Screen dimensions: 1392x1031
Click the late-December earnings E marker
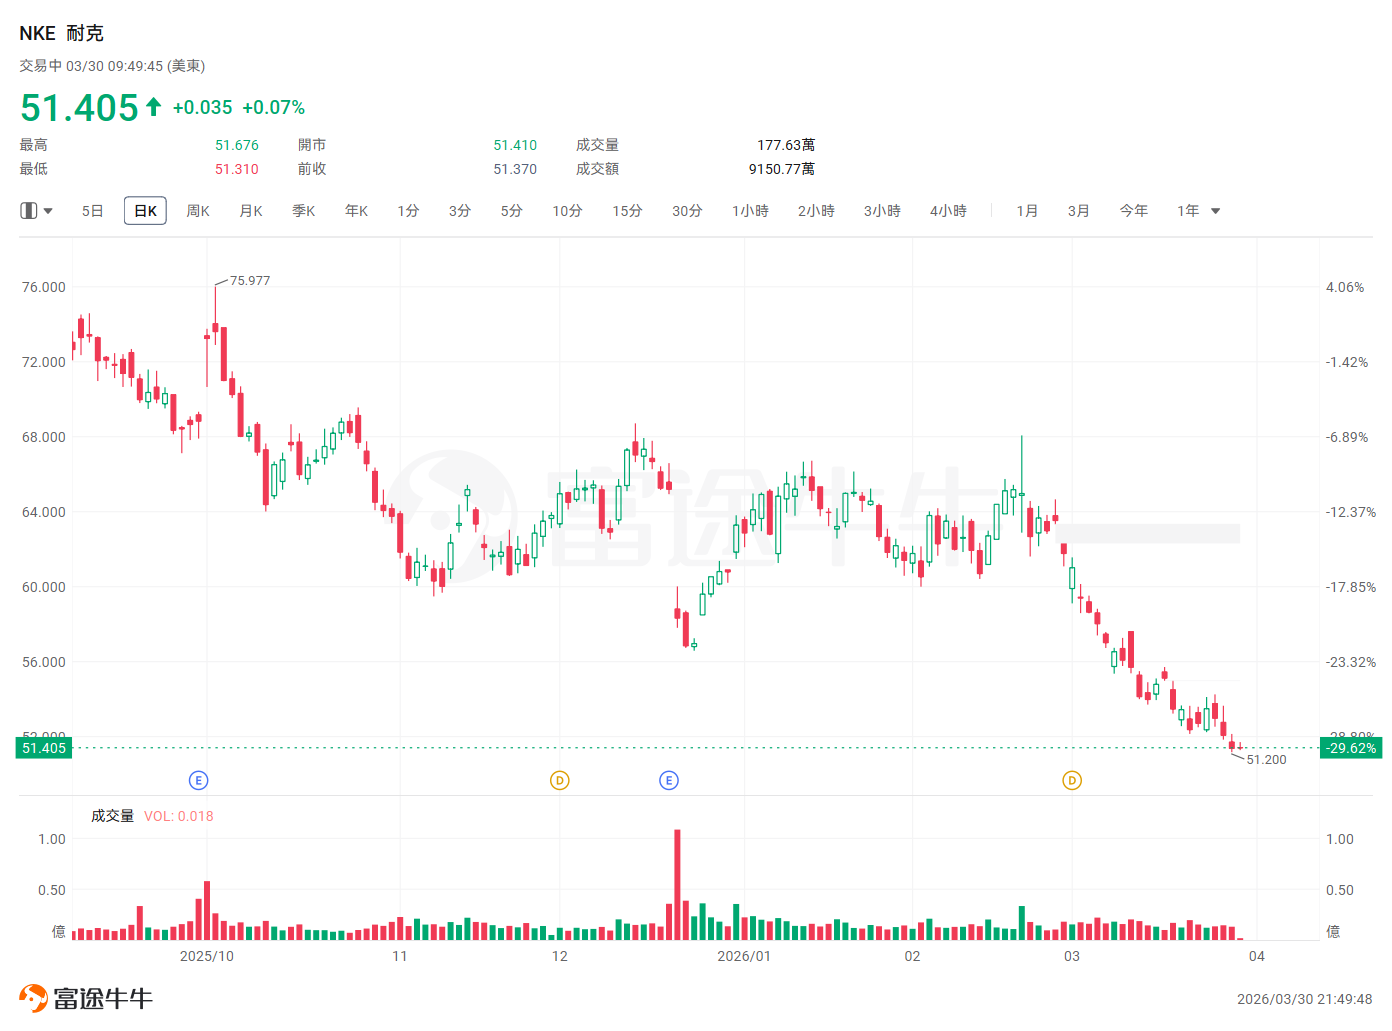[x=669, y=780]
